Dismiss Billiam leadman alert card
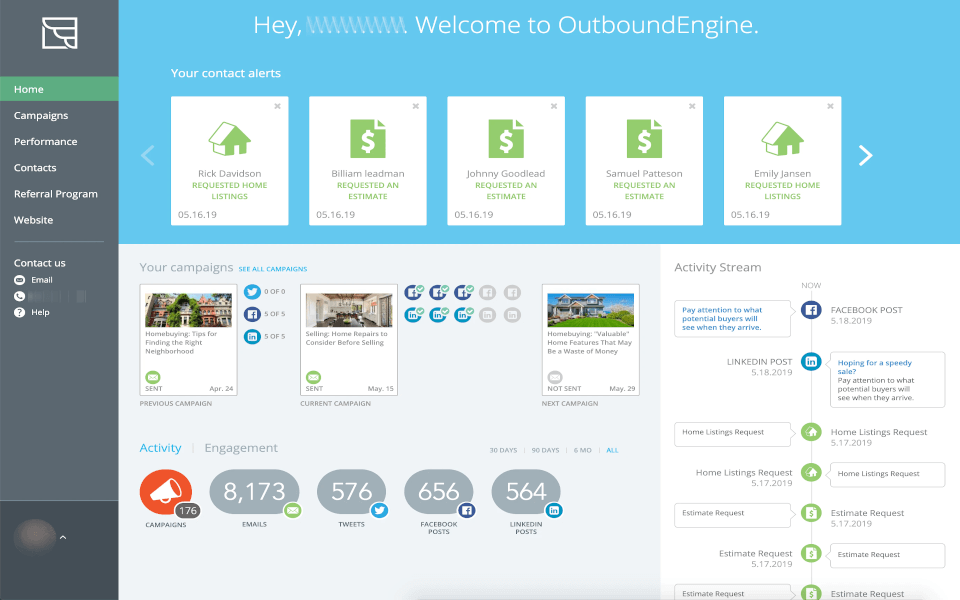 416,106
